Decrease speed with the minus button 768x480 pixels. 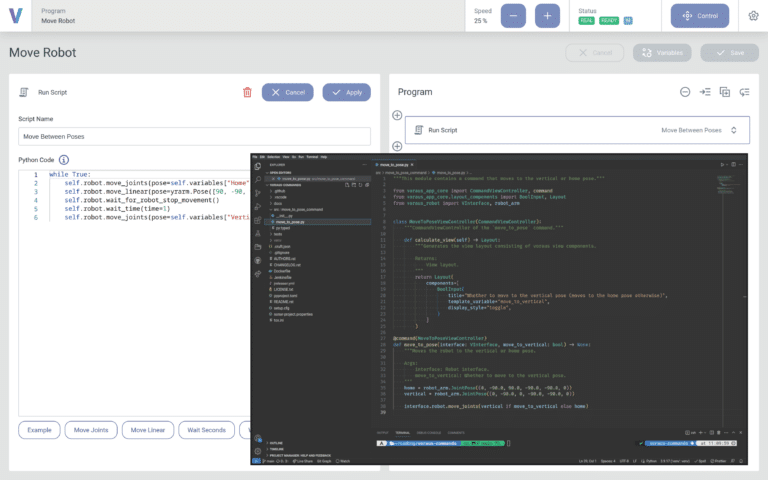[512, 15]
